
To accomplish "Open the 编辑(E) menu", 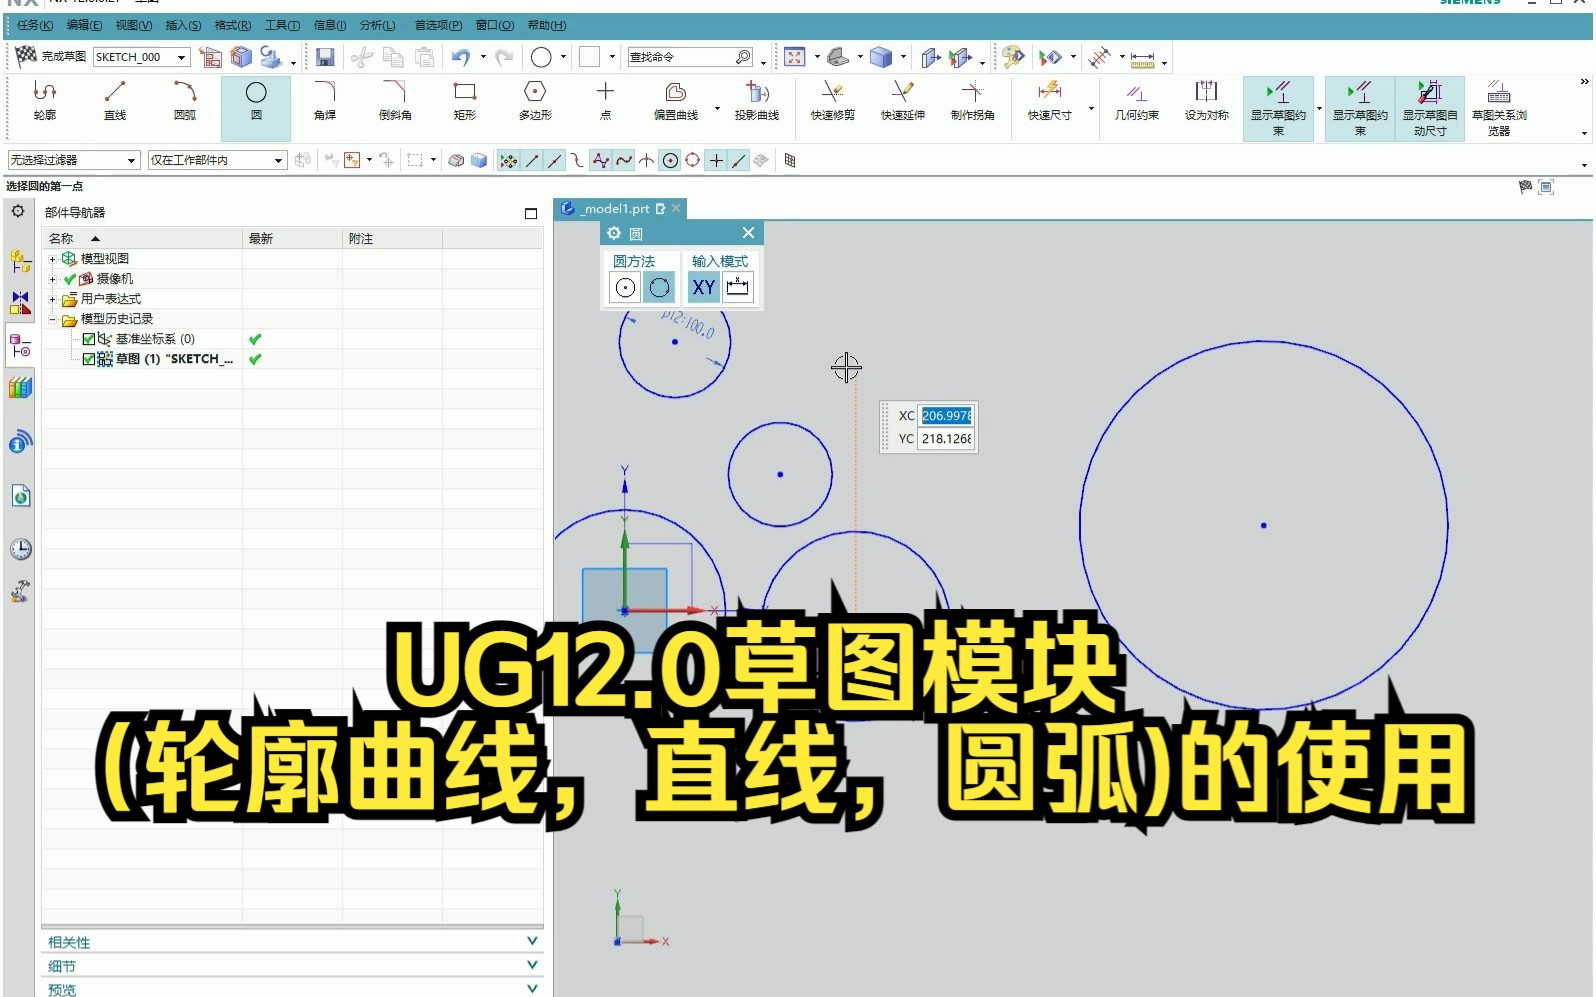I will [84, 25].
